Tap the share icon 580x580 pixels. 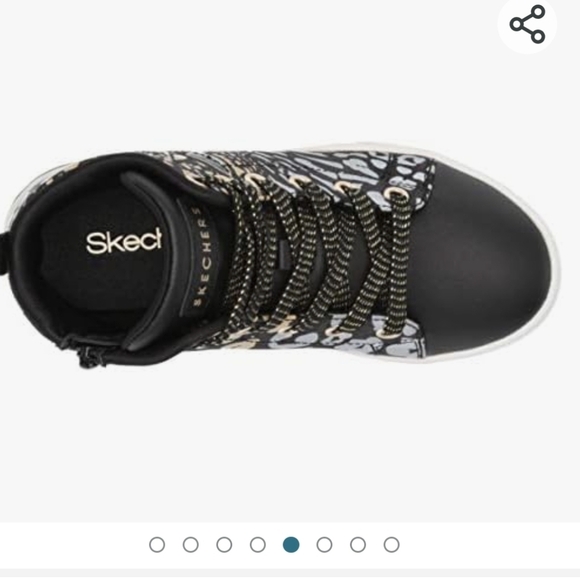(x=527, y=24)
